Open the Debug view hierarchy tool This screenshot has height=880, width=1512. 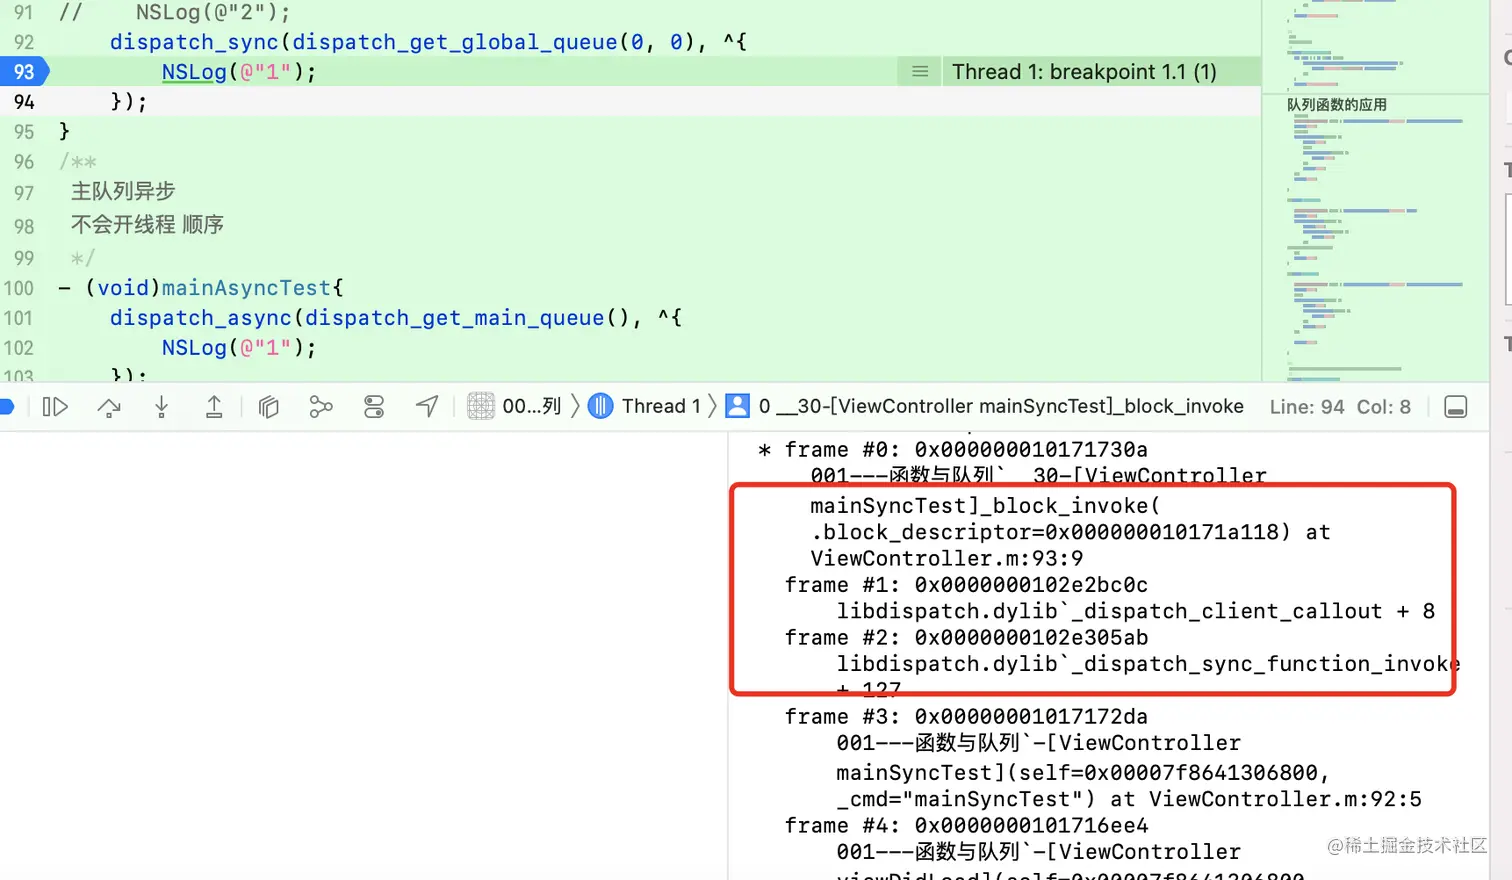(x=268, y=407)
